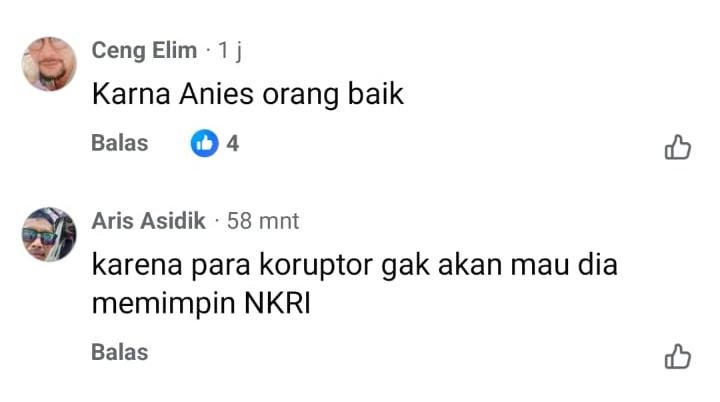This screenshot has width=720, height=402.
Task: Select the comment text Karna Anies orang baik
Action: click(x=248, y=95)
